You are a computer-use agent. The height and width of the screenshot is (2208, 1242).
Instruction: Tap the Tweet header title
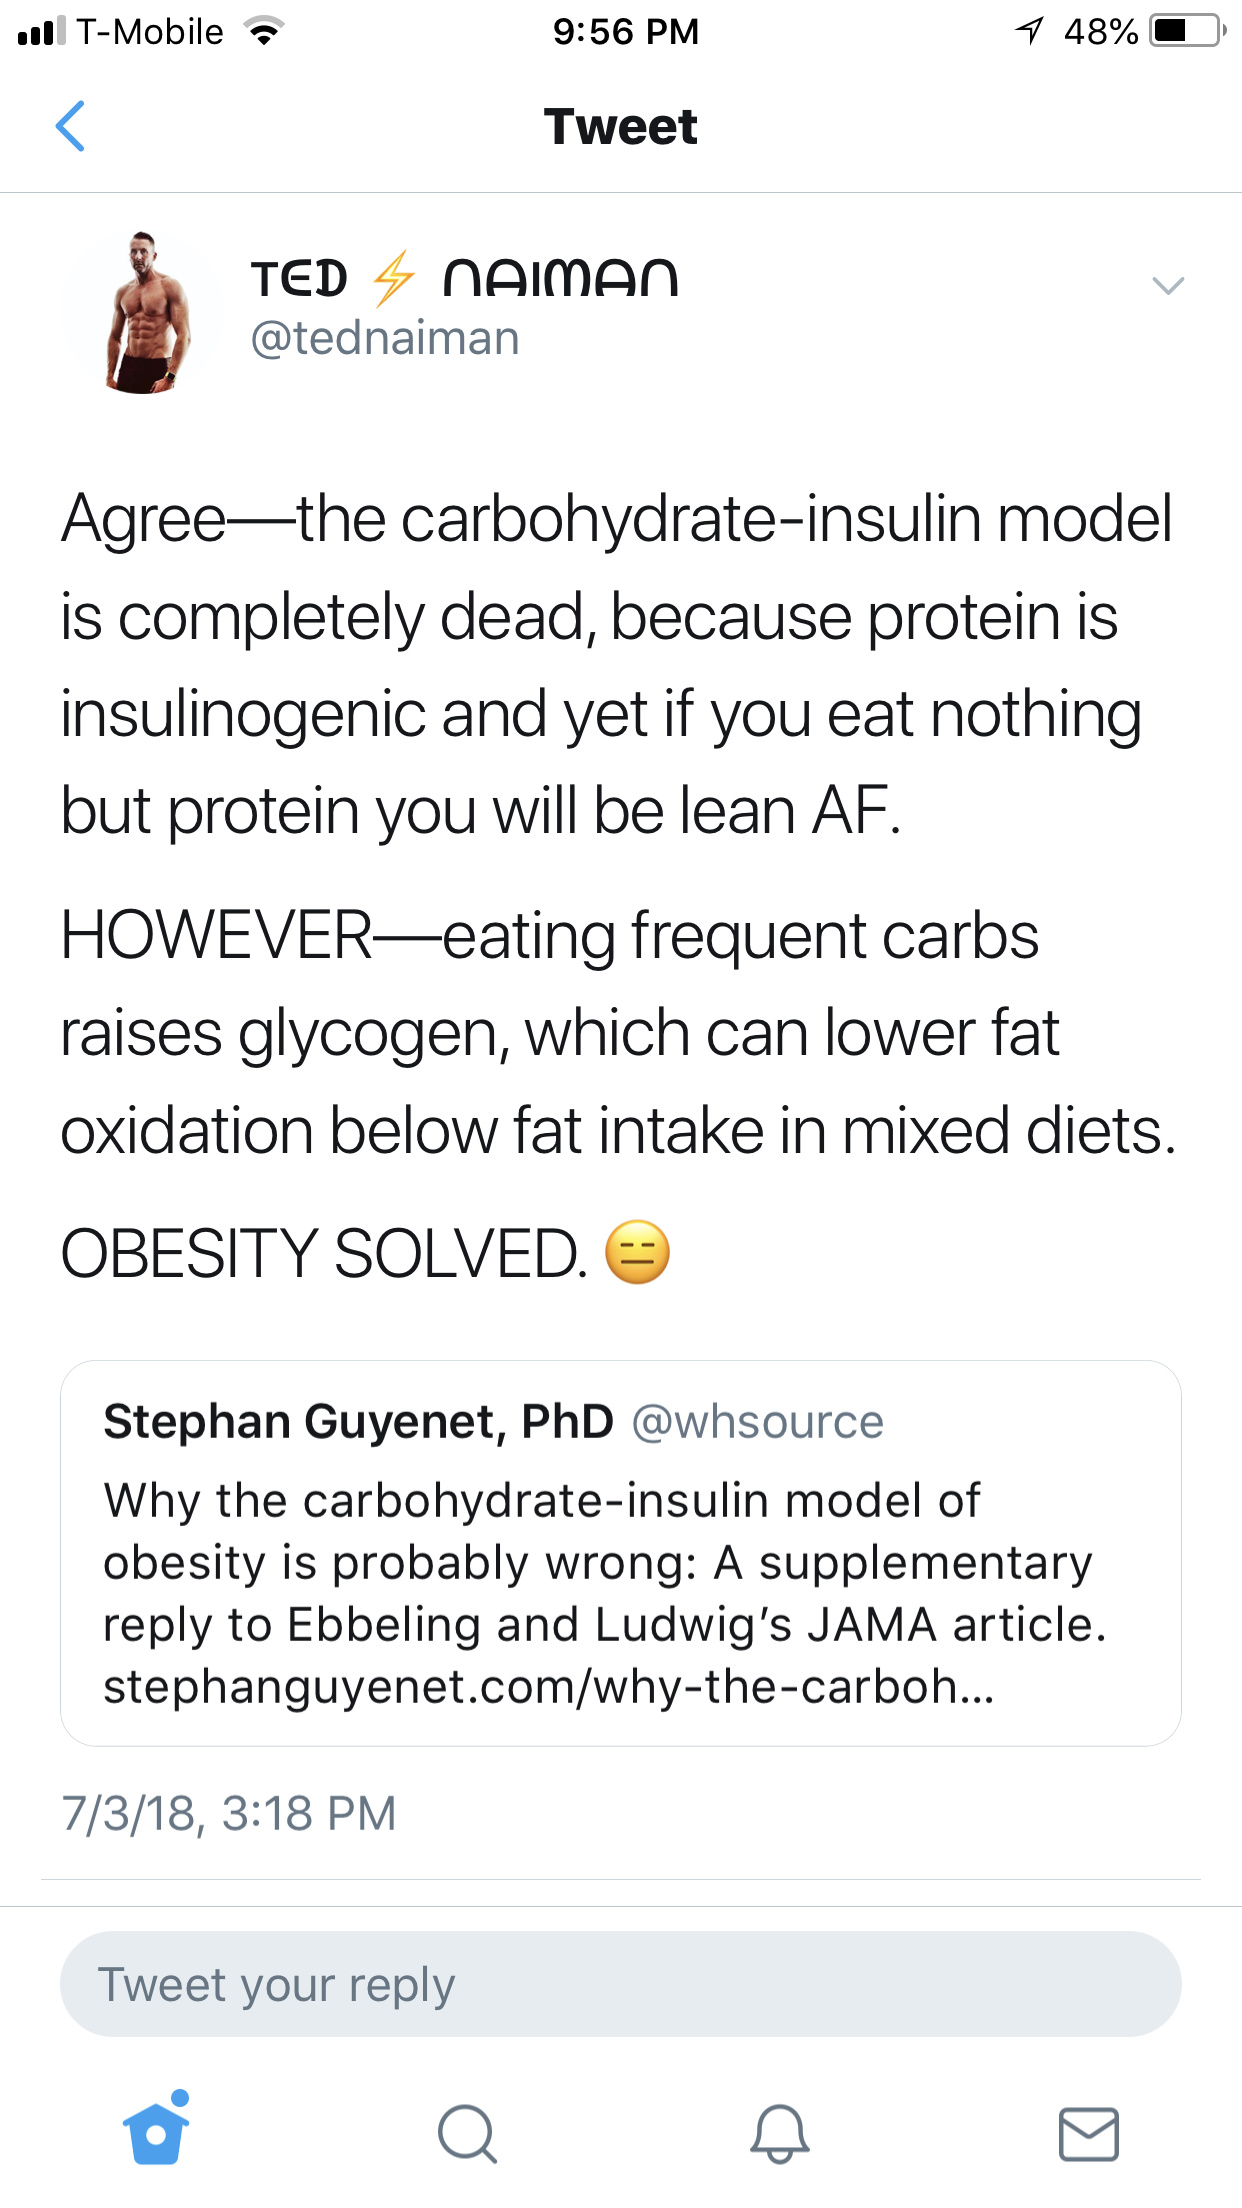coord(621,127)
